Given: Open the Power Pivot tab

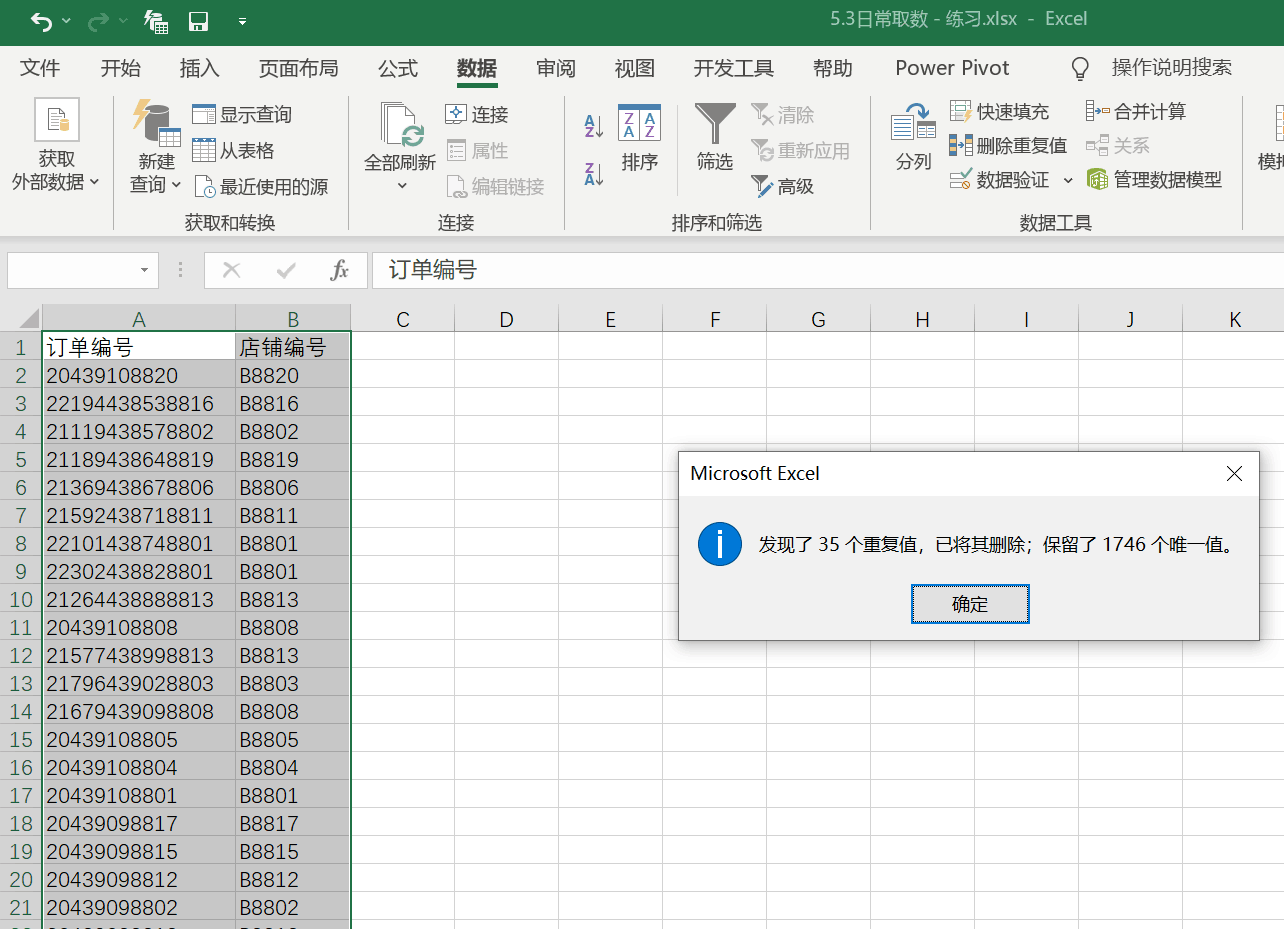Looking at the screenshot, I should point(952,68).
